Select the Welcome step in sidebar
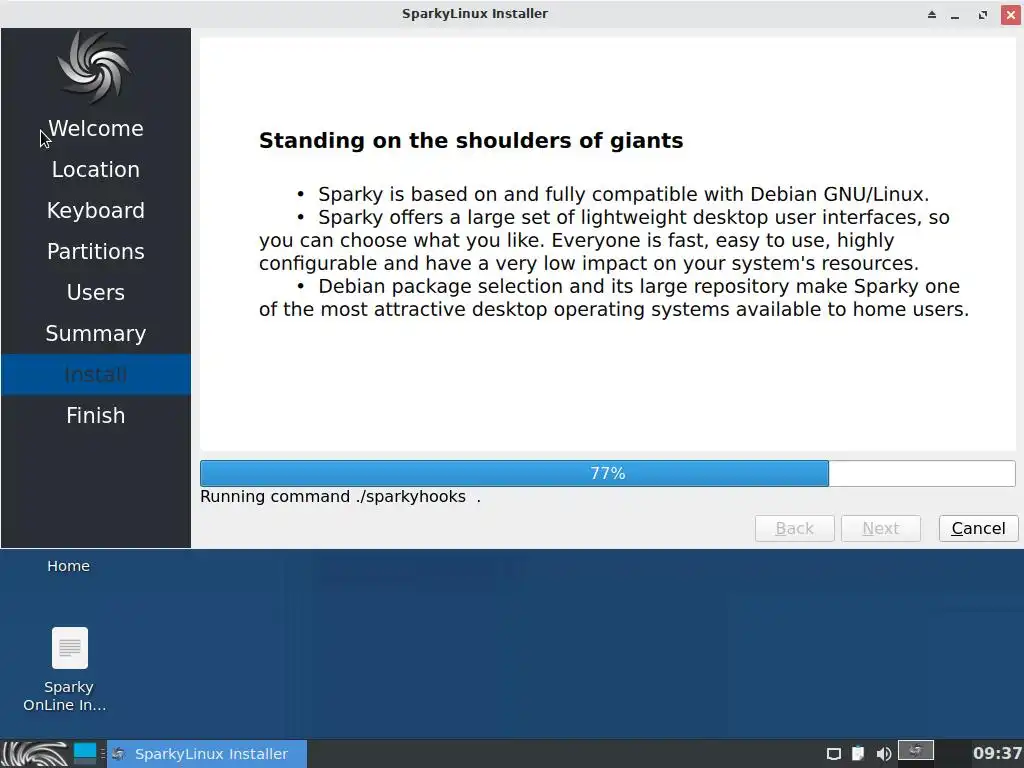This screenshot has height=768, width=1024. click(95, 129)
